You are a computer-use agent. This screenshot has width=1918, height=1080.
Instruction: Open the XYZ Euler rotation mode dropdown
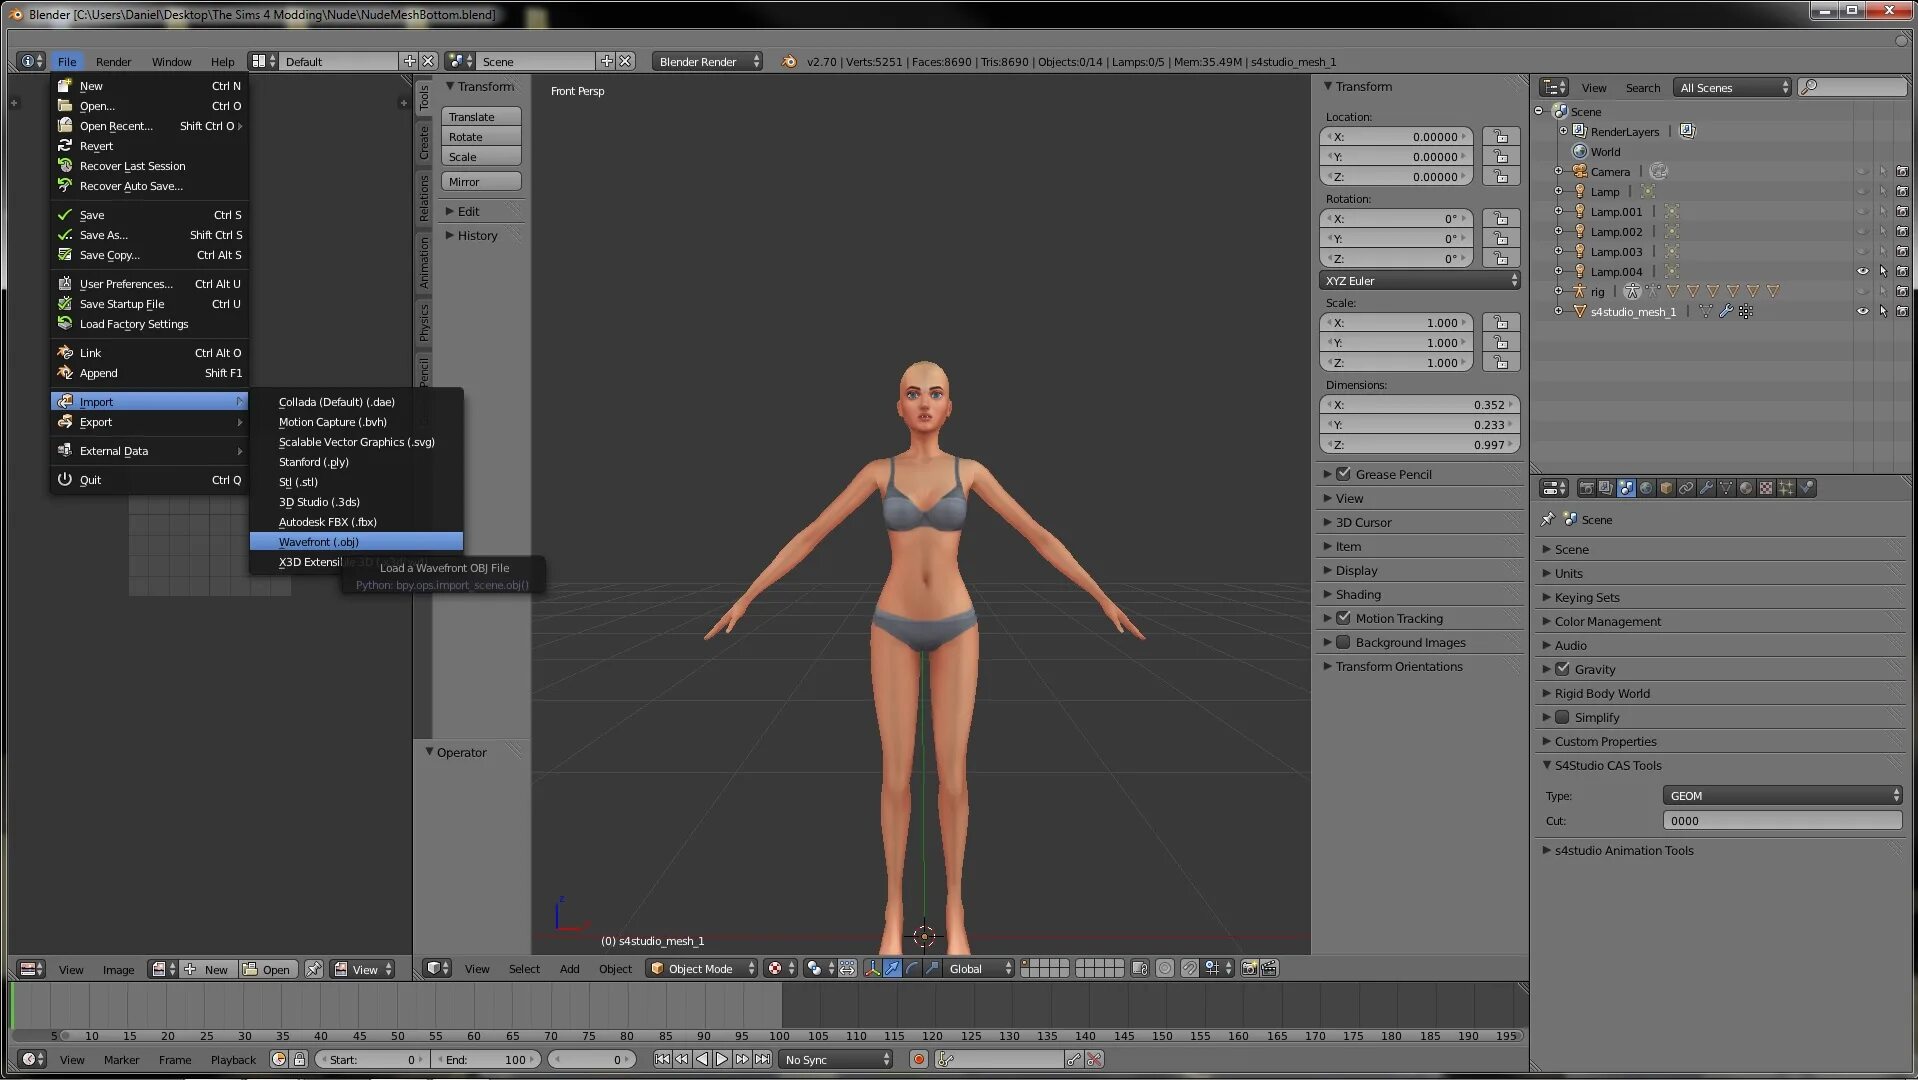tap(1420, 281)
